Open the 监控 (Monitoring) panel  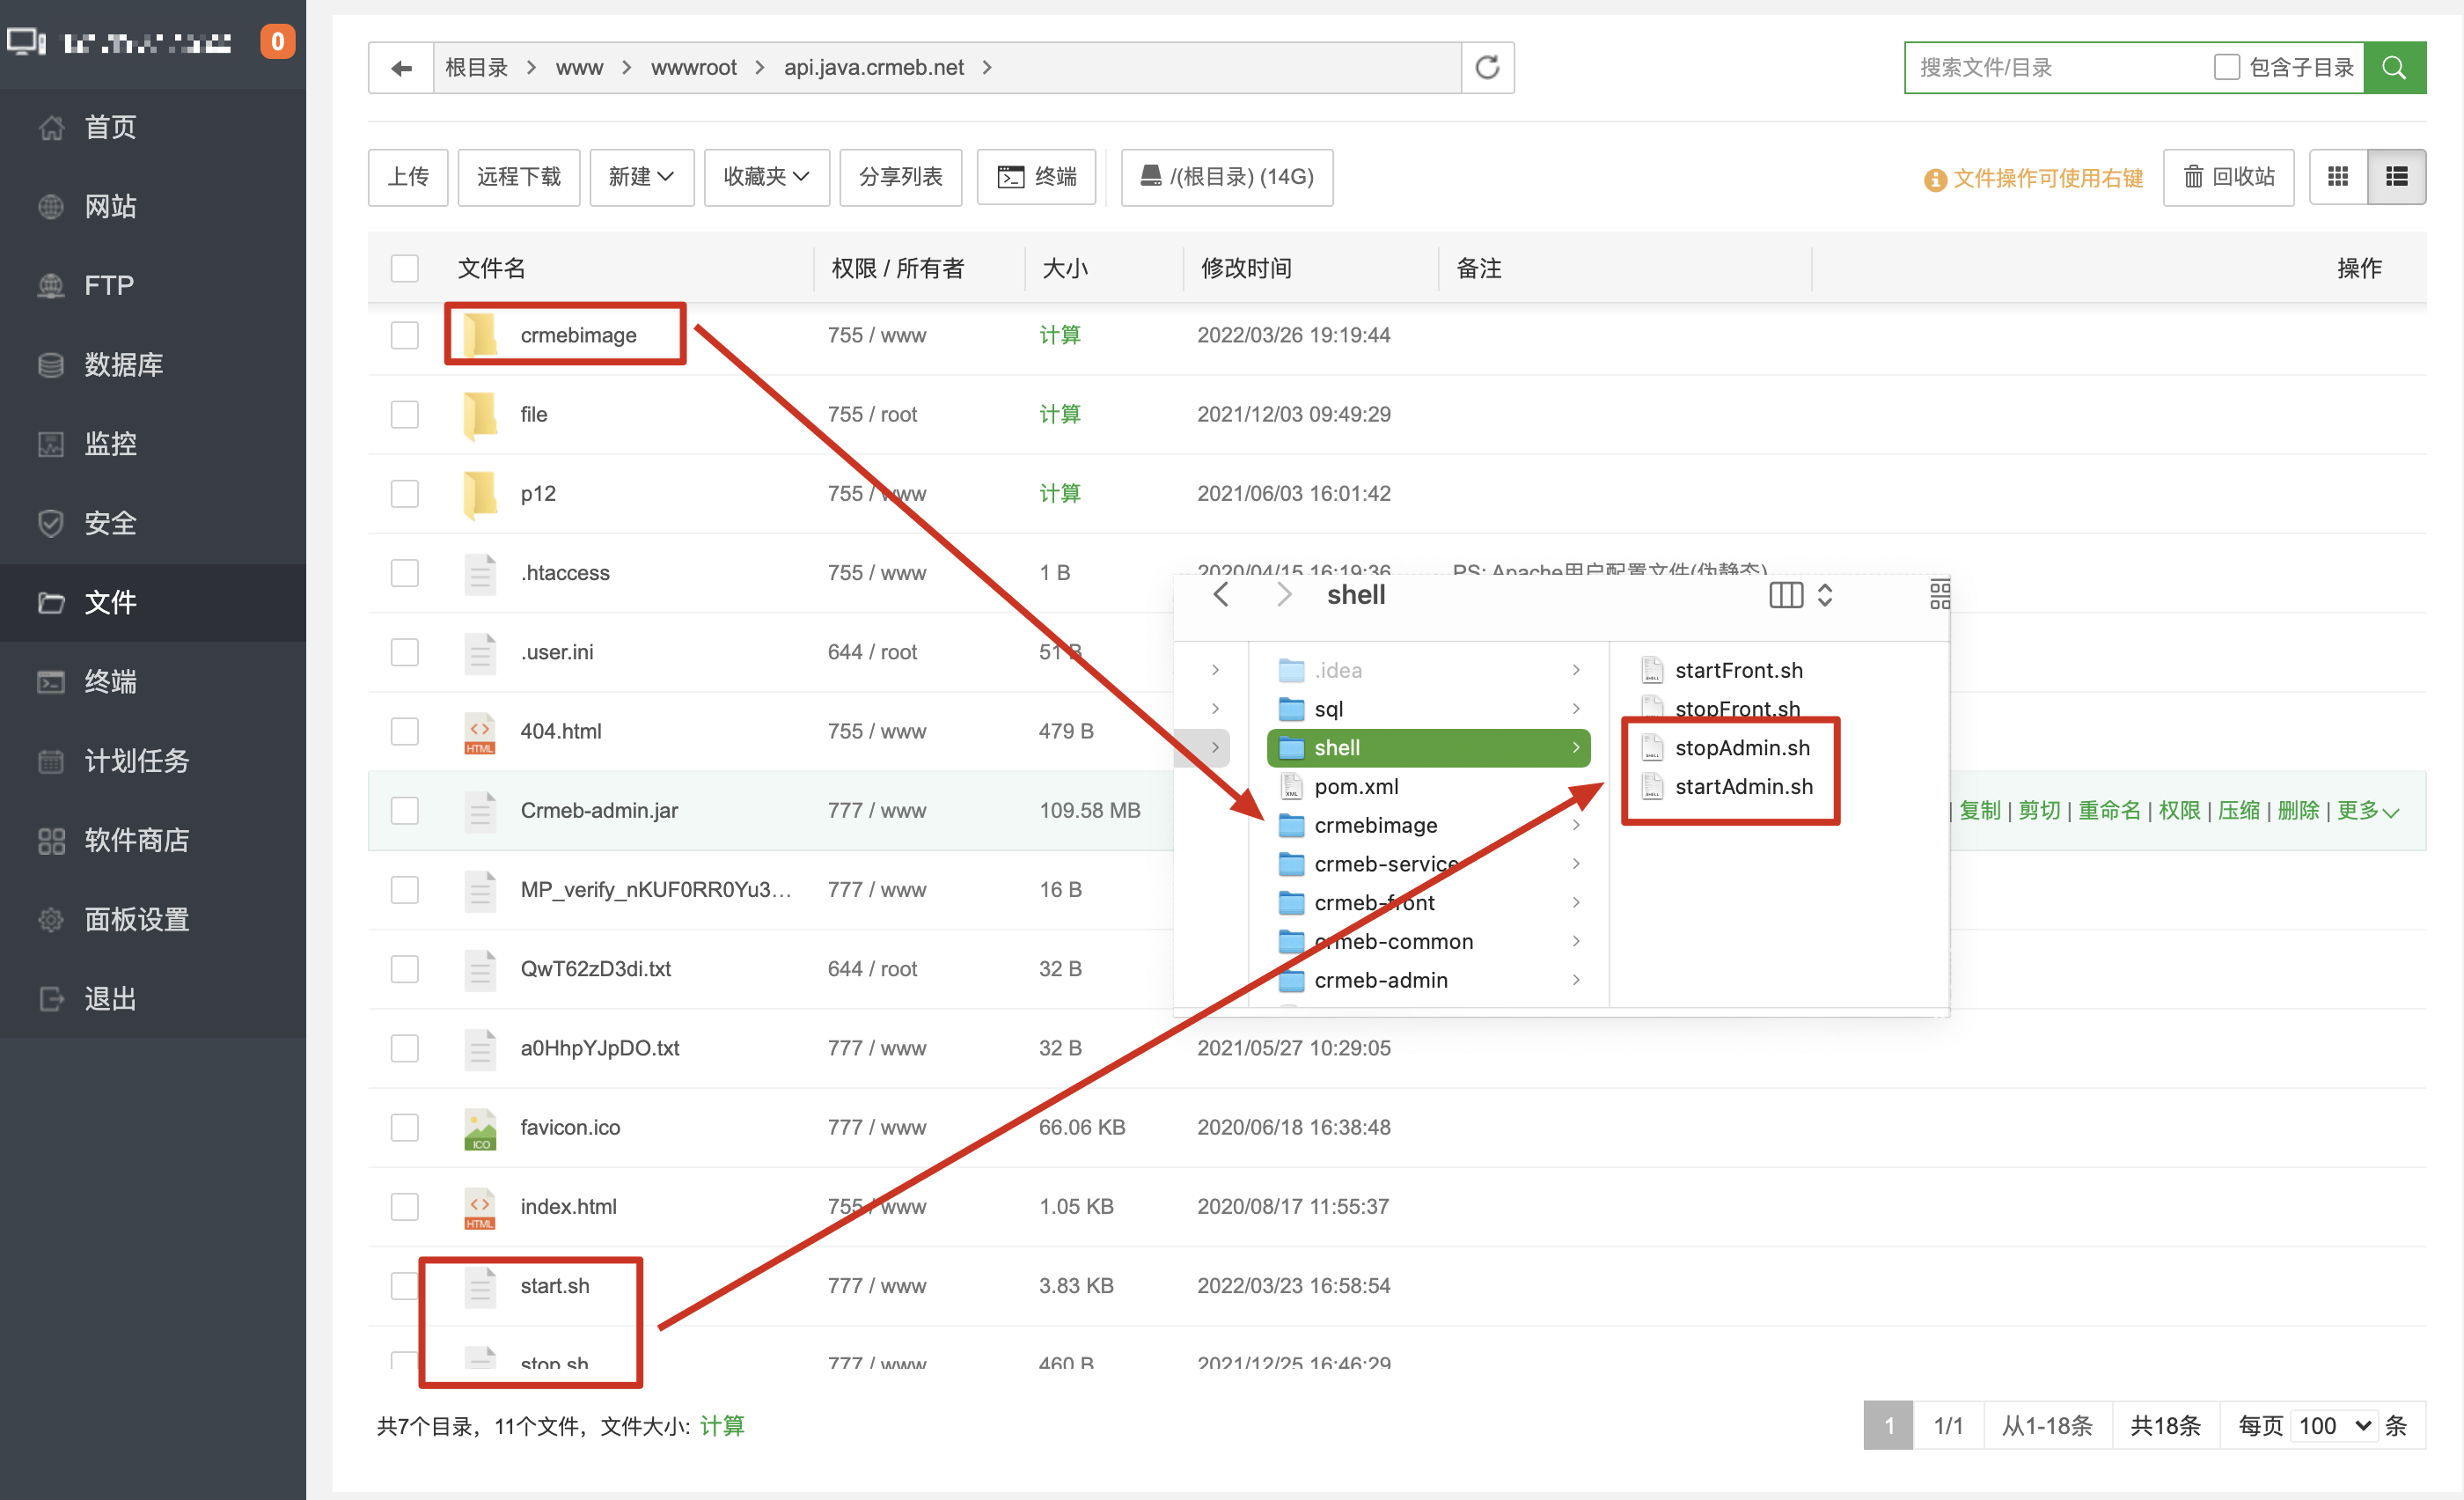point(110,444)
